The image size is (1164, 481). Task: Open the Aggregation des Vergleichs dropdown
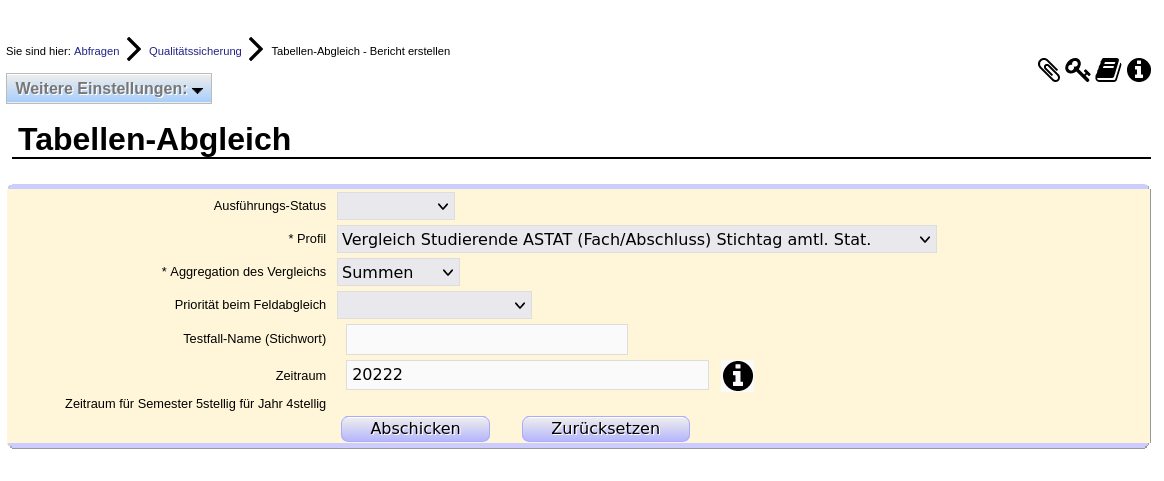[398, 272]
